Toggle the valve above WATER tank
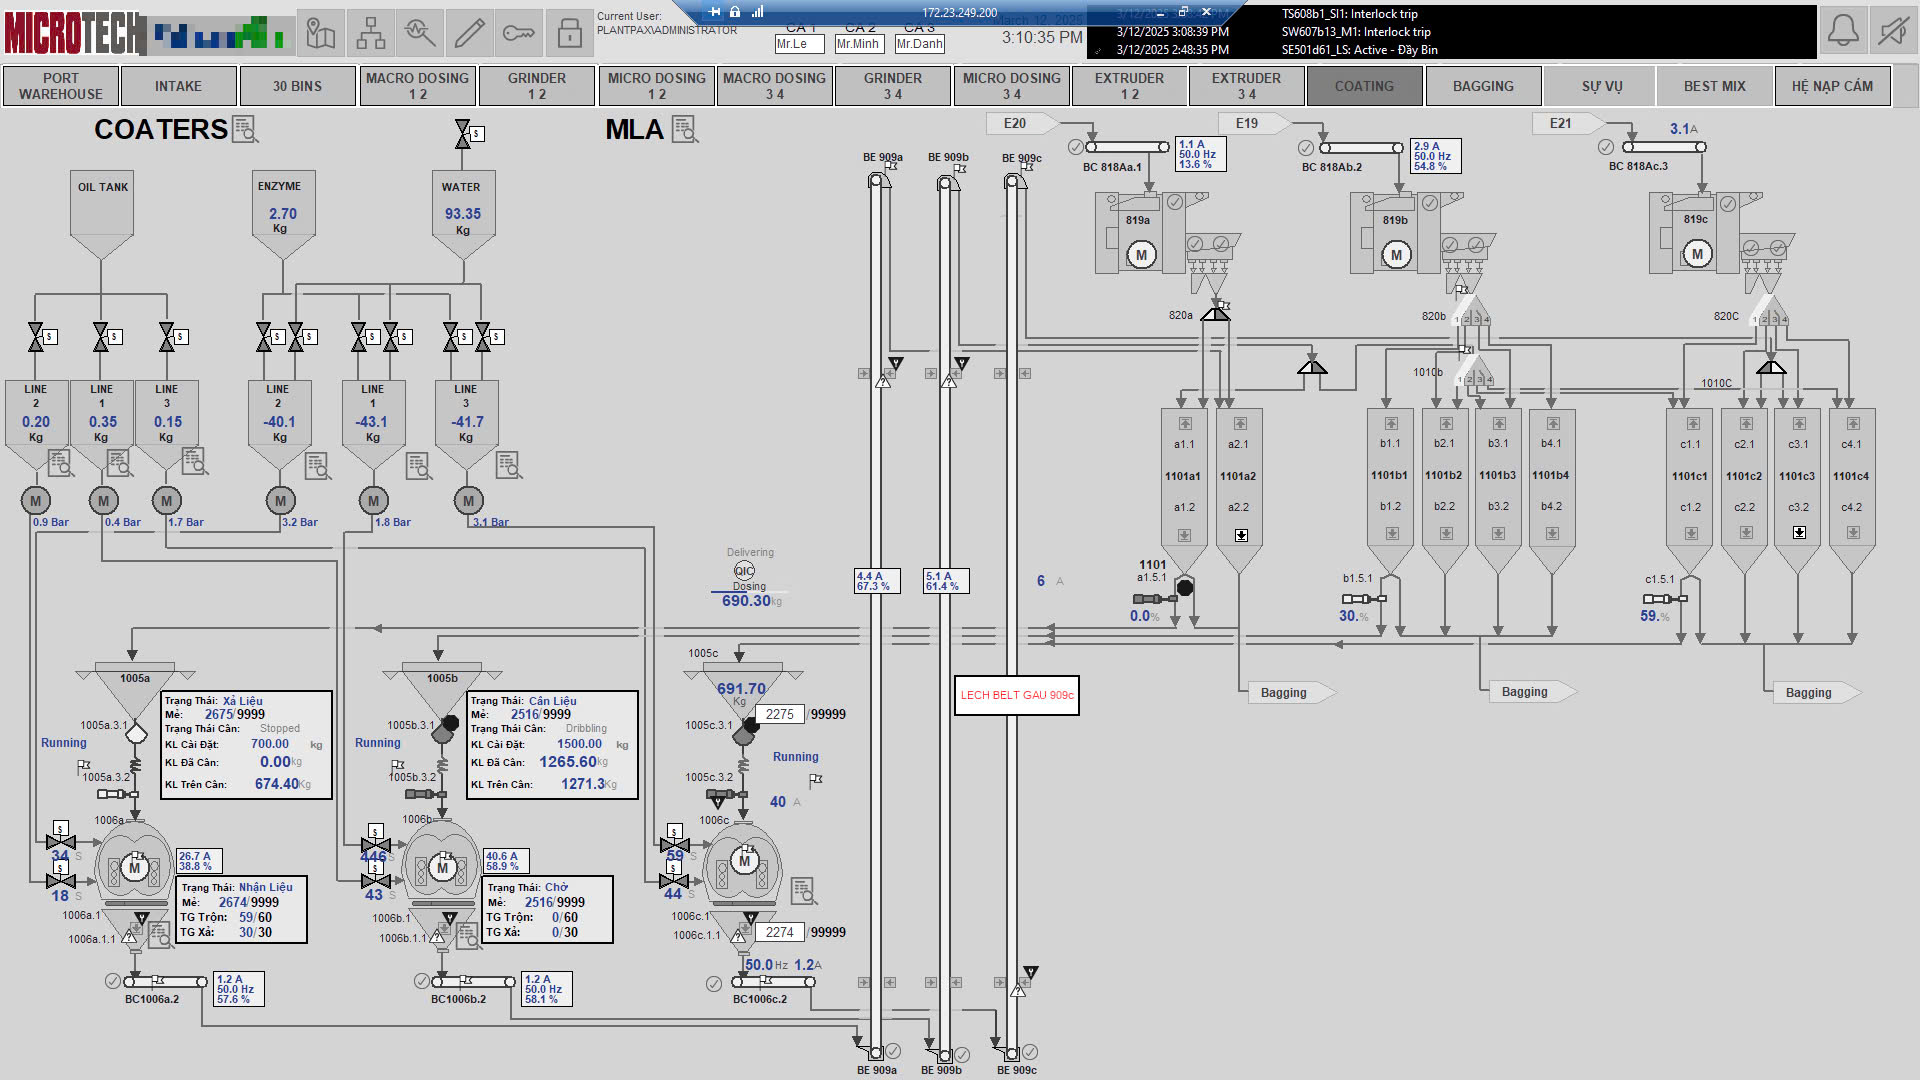 (463, 133)
